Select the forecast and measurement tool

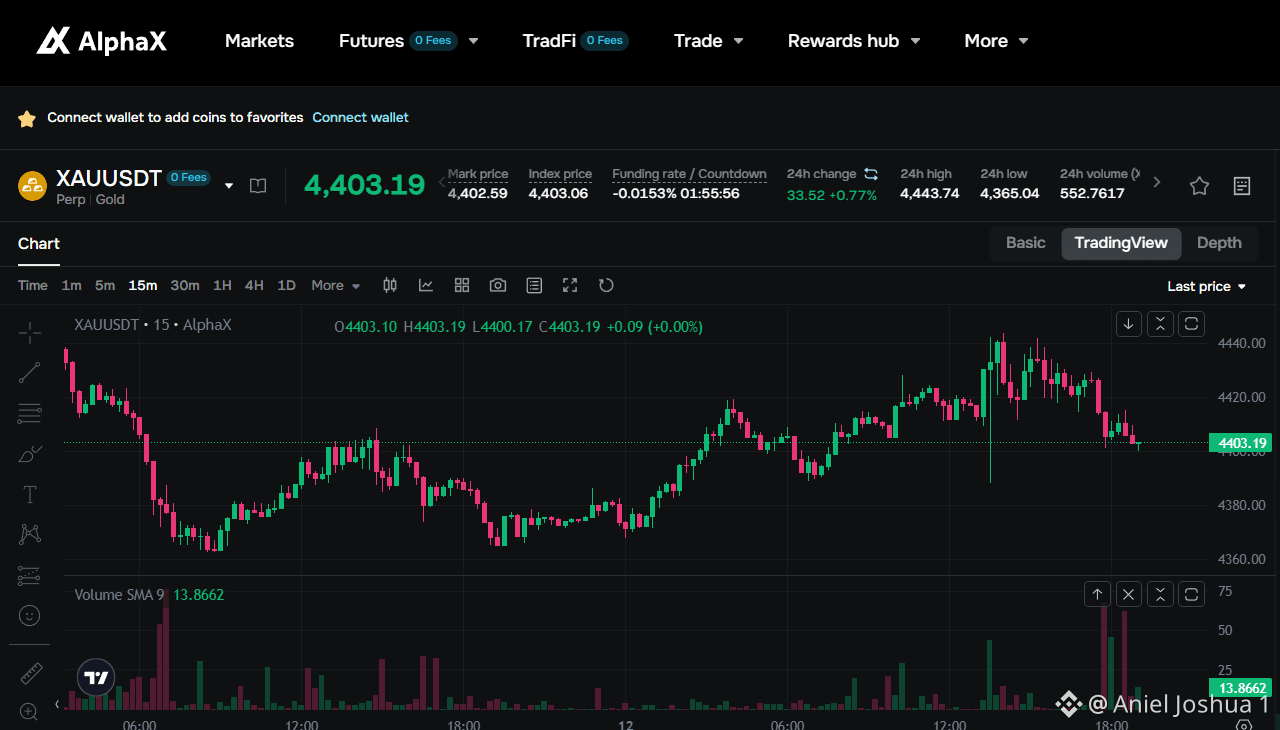pyautogui.click(x=30, y=575)
